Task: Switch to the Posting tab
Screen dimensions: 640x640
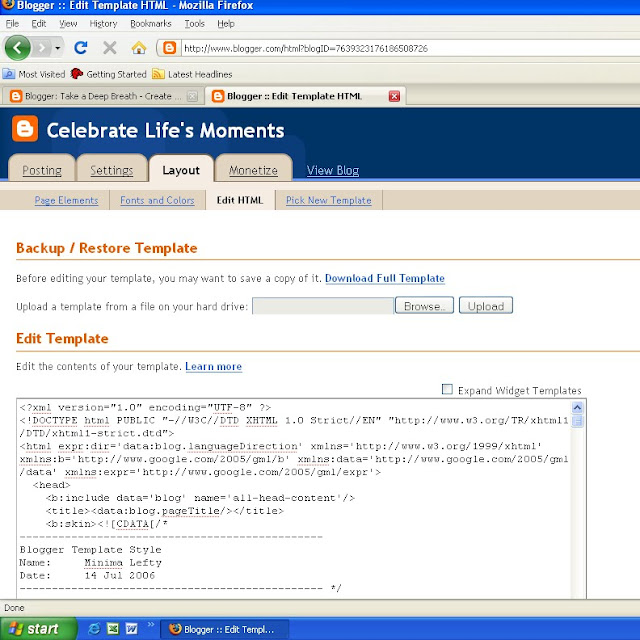Action: (42, 169)
